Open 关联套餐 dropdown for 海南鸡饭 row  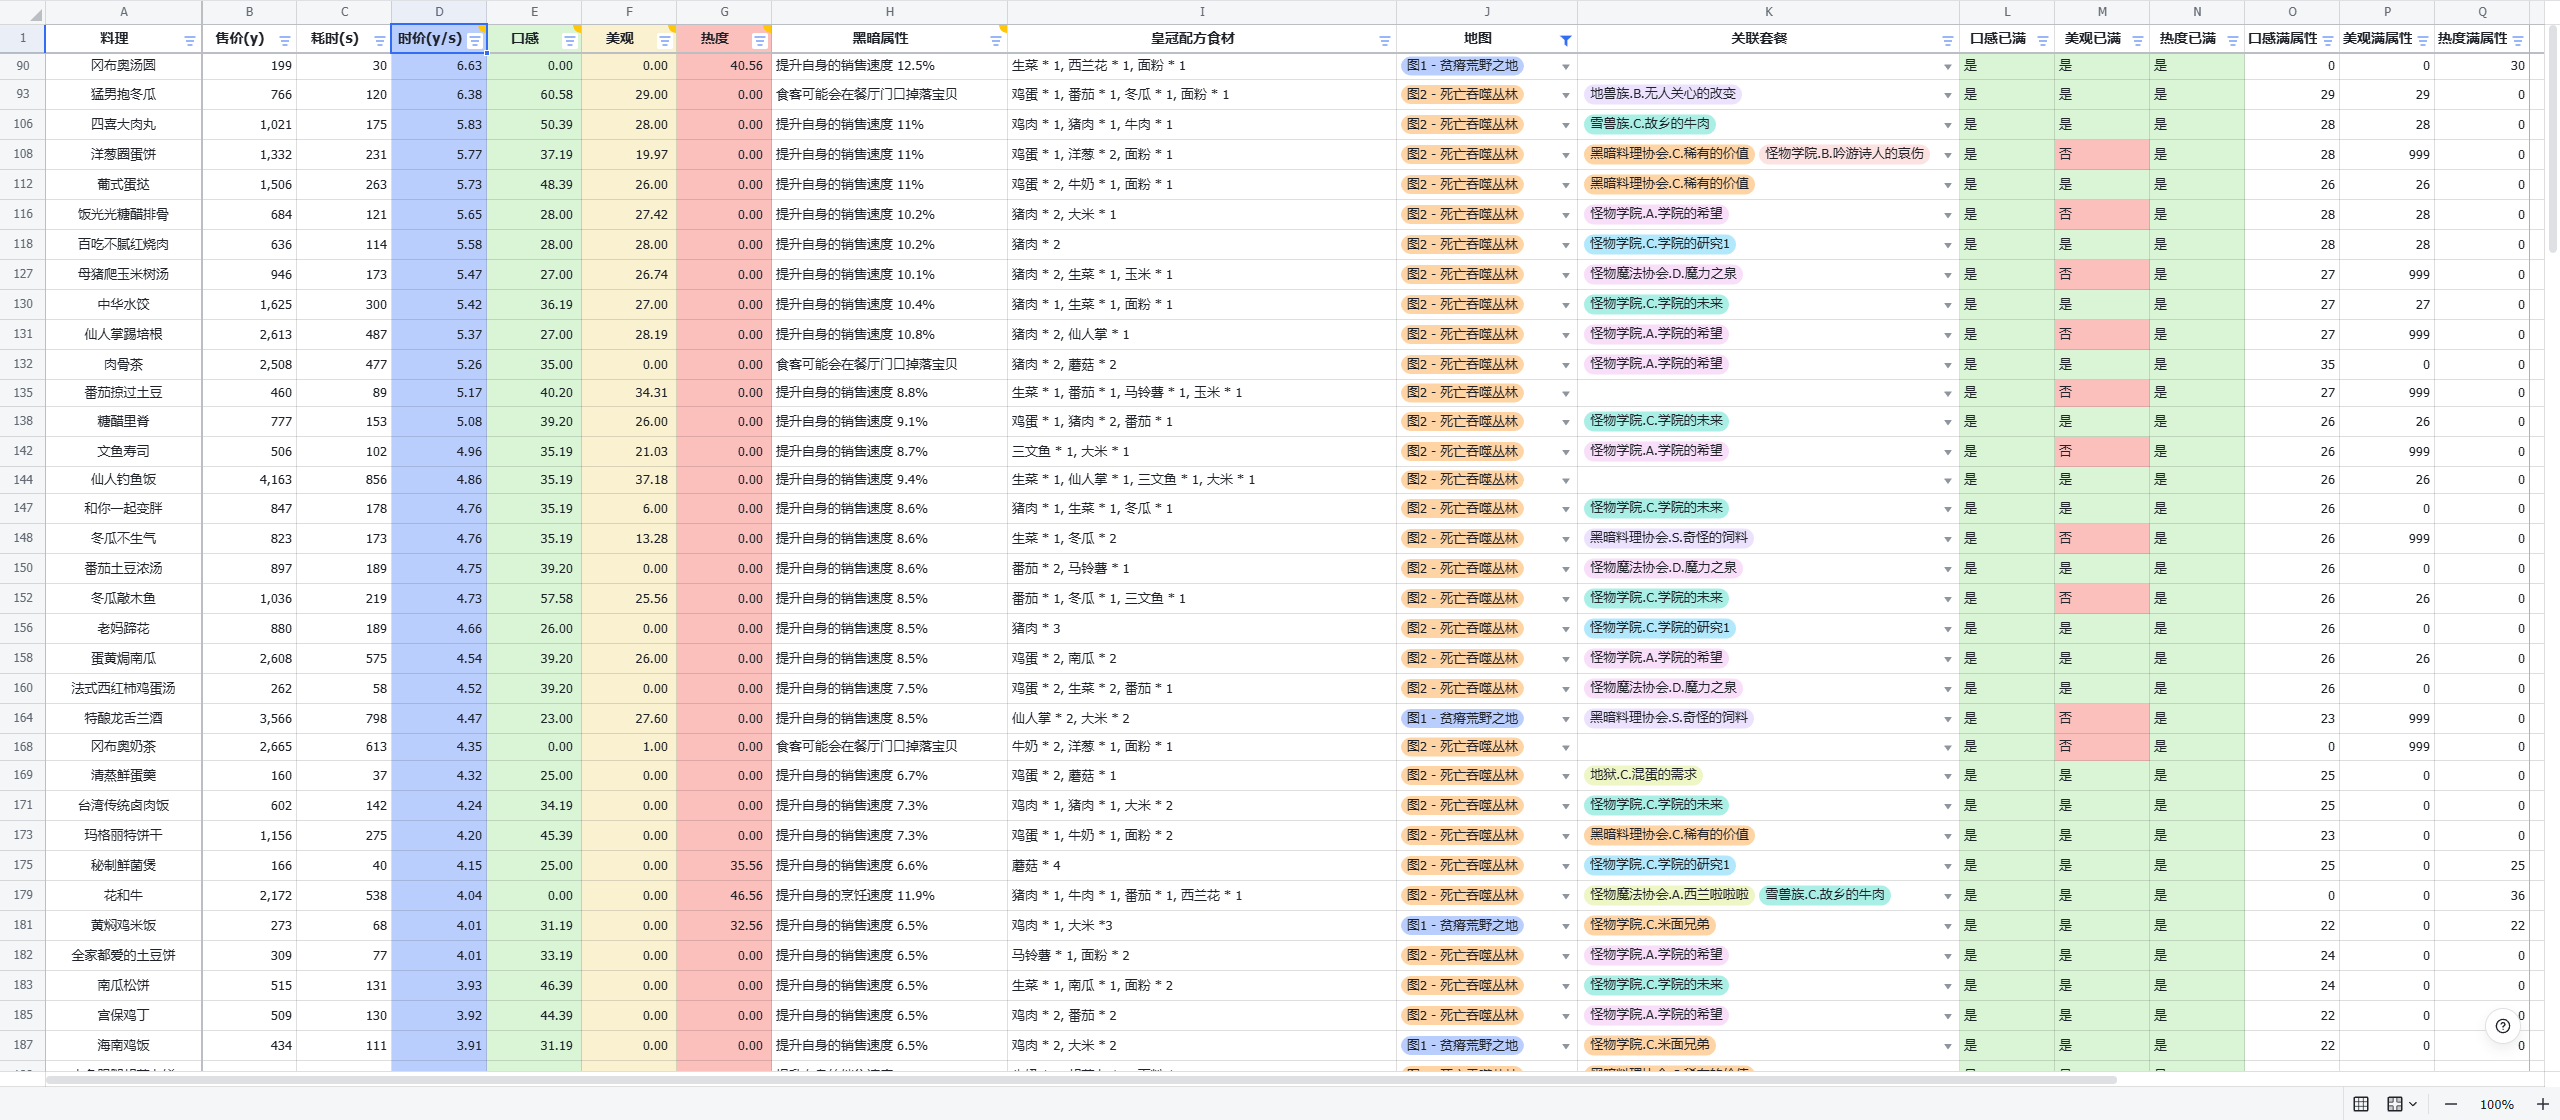click(1948, 1047)
